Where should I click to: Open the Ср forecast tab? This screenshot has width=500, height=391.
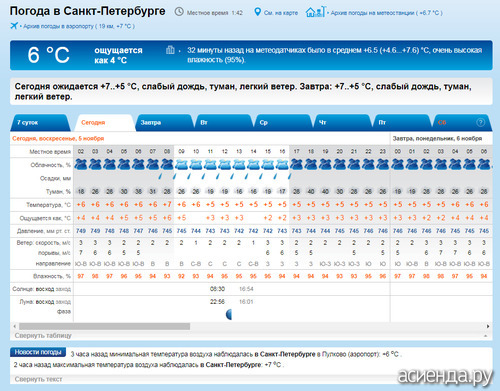(283, 122)
